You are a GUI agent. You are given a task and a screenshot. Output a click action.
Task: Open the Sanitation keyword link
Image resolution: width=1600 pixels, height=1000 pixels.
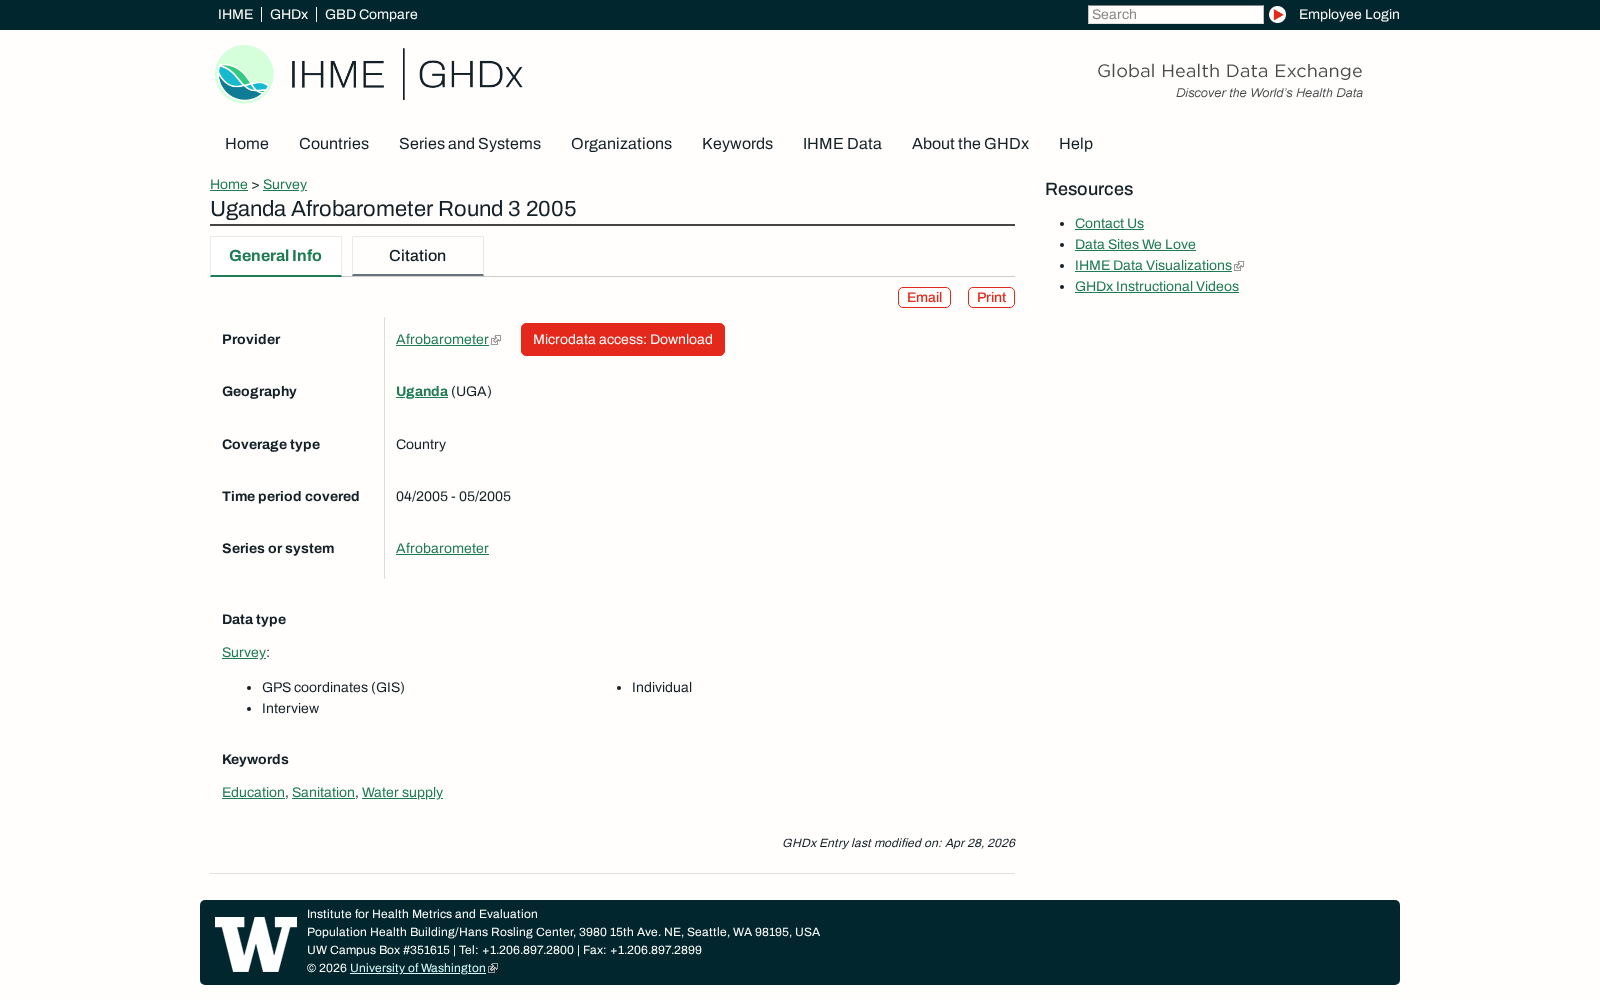323,792
